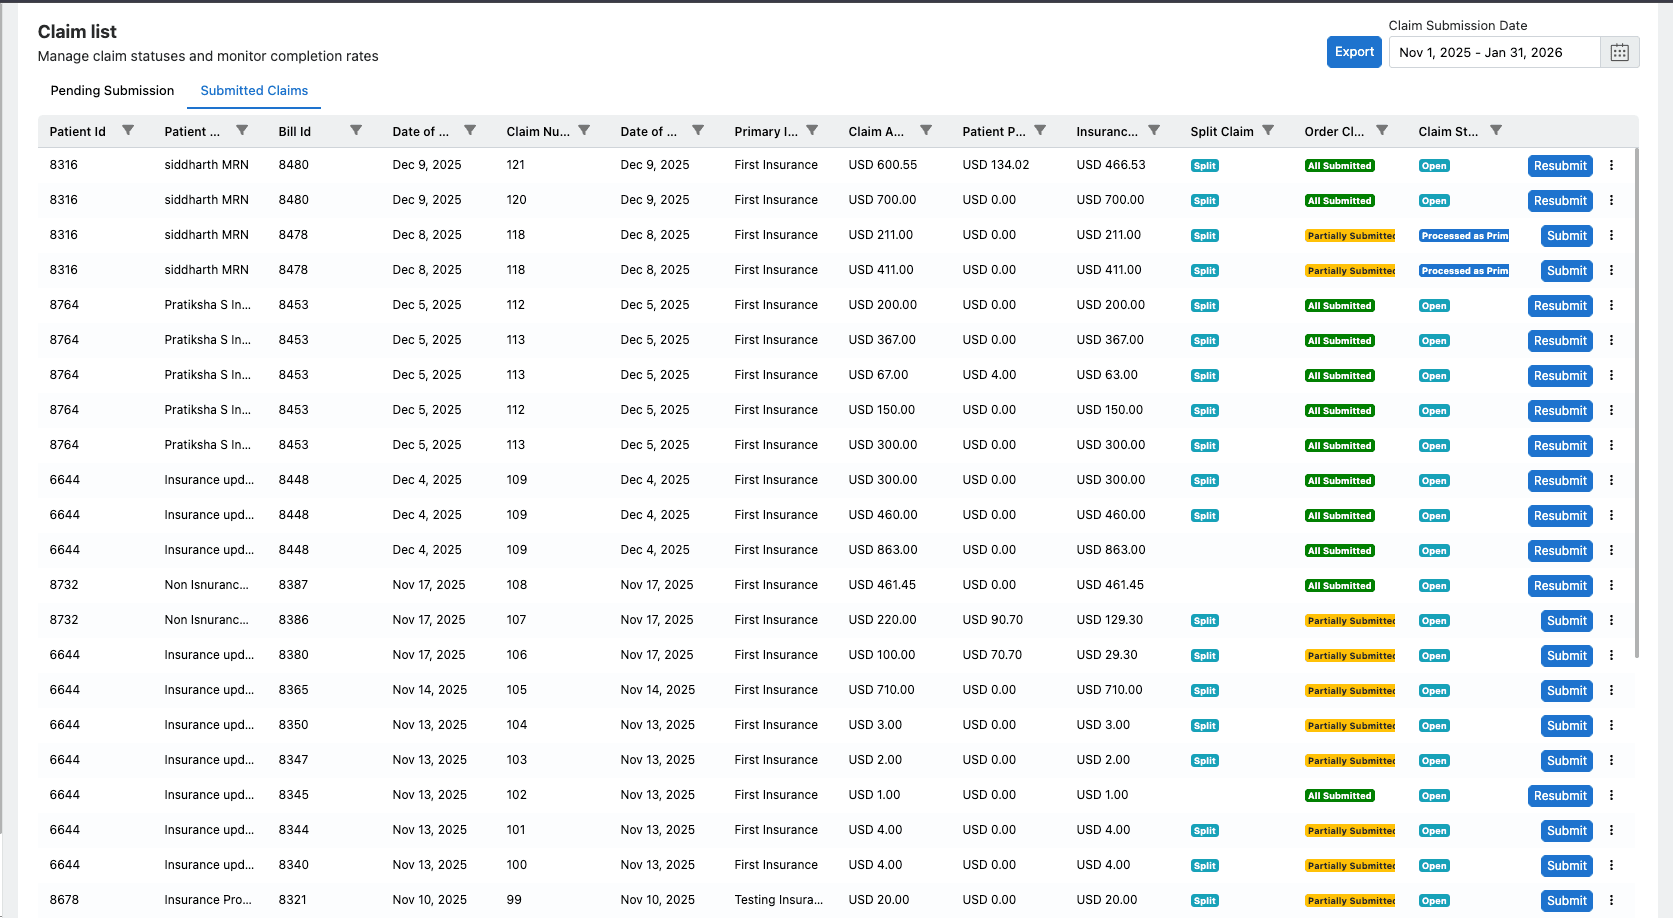This screenshot has height=918, width=1673.
Task: Expand the options menu for the USD 460.00 claim
Action: (x=1611, y=515)
